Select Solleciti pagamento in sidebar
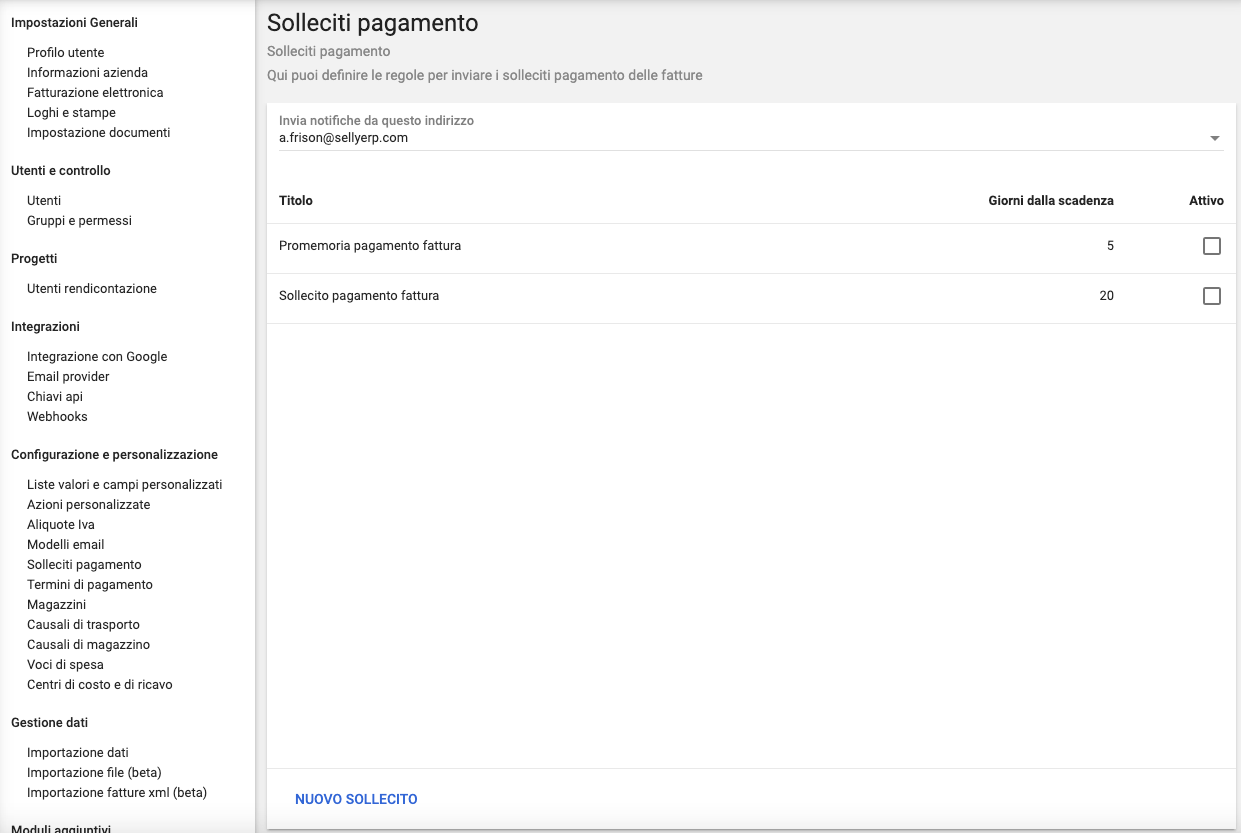 coord(84,564)
